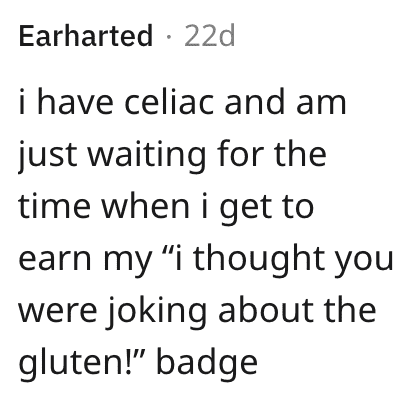
Task: Click the word "when" in the comment
Action: [145, 206]
